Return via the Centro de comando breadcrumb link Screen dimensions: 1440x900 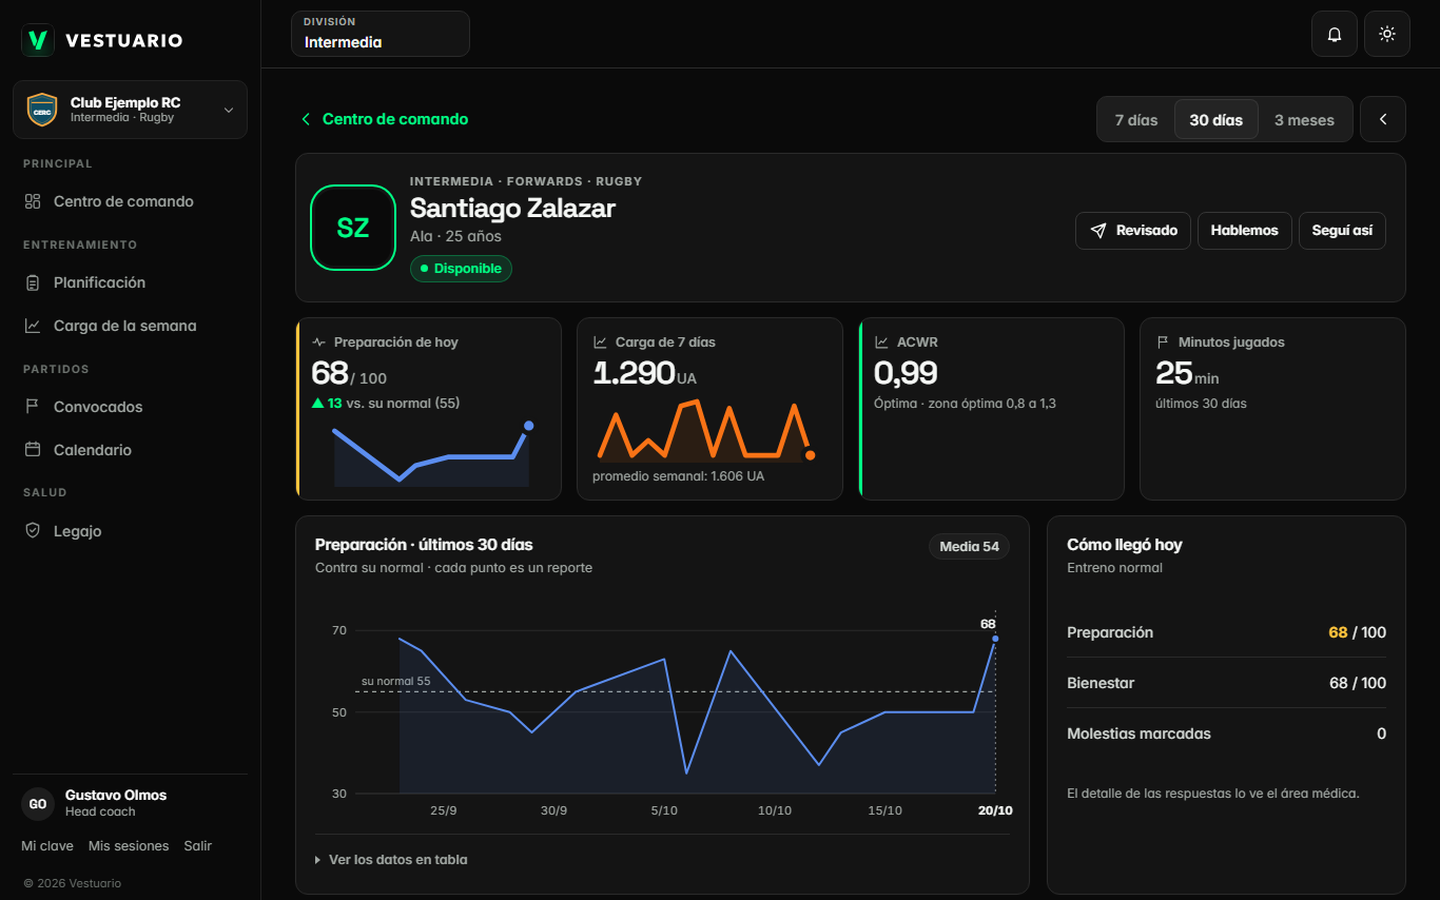(395, 119)
